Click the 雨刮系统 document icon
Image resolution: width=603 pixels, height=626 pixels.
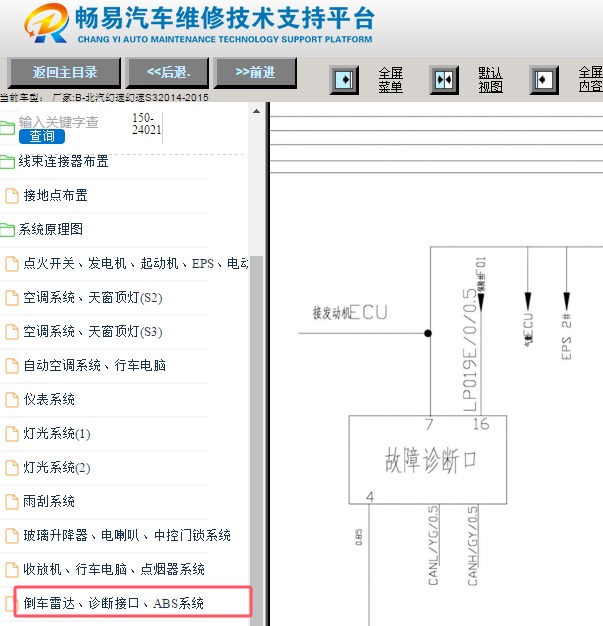click(x=12, y=501)
